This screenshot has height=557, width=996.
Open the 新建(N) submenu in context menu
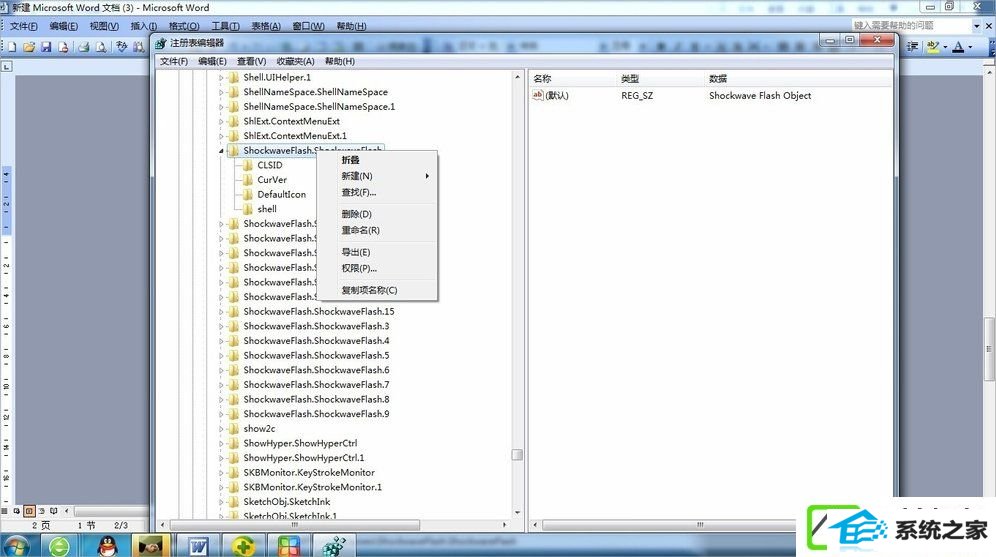[377, 176]
